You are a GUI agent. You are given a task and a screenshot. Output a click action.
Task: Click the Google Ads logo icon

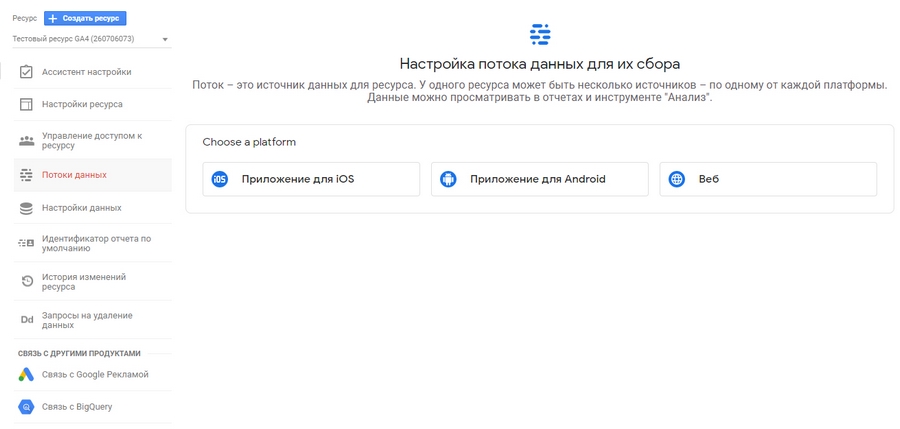click(x=26, y=374)
